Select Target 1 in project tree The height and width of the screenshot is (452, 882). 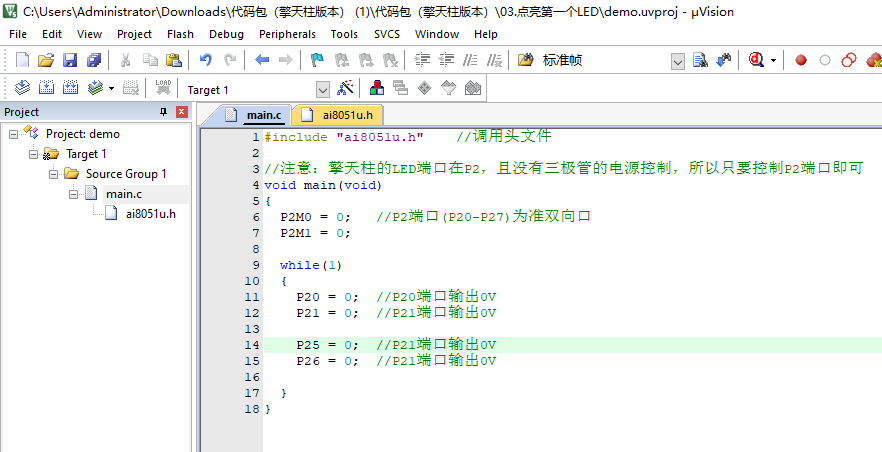86,153
